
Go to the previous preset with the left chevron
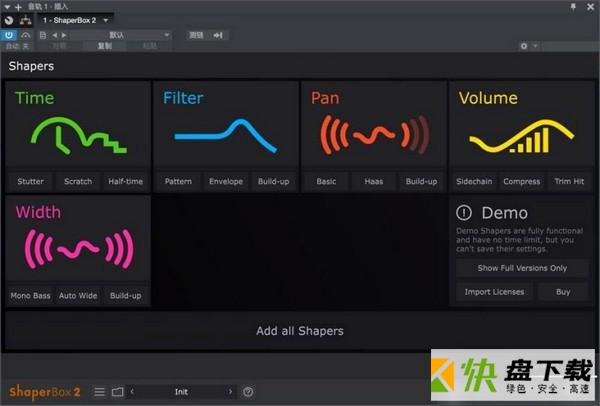click(132, 391)
